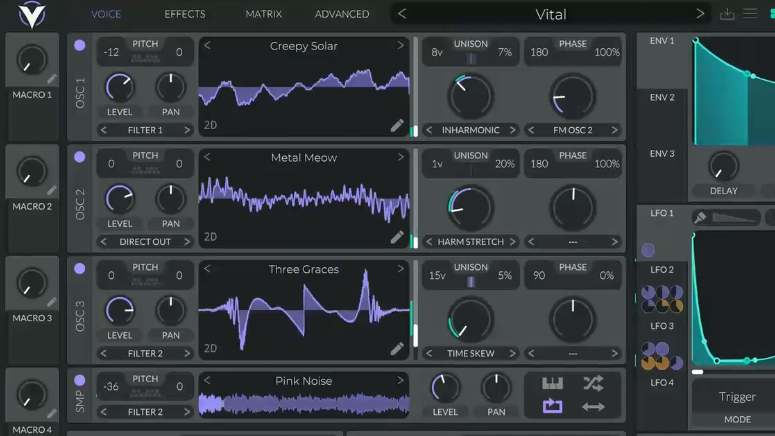The image size is (775, 436).
Task: Open FM OSC 2 distortion selector
Action: [573, 130]
